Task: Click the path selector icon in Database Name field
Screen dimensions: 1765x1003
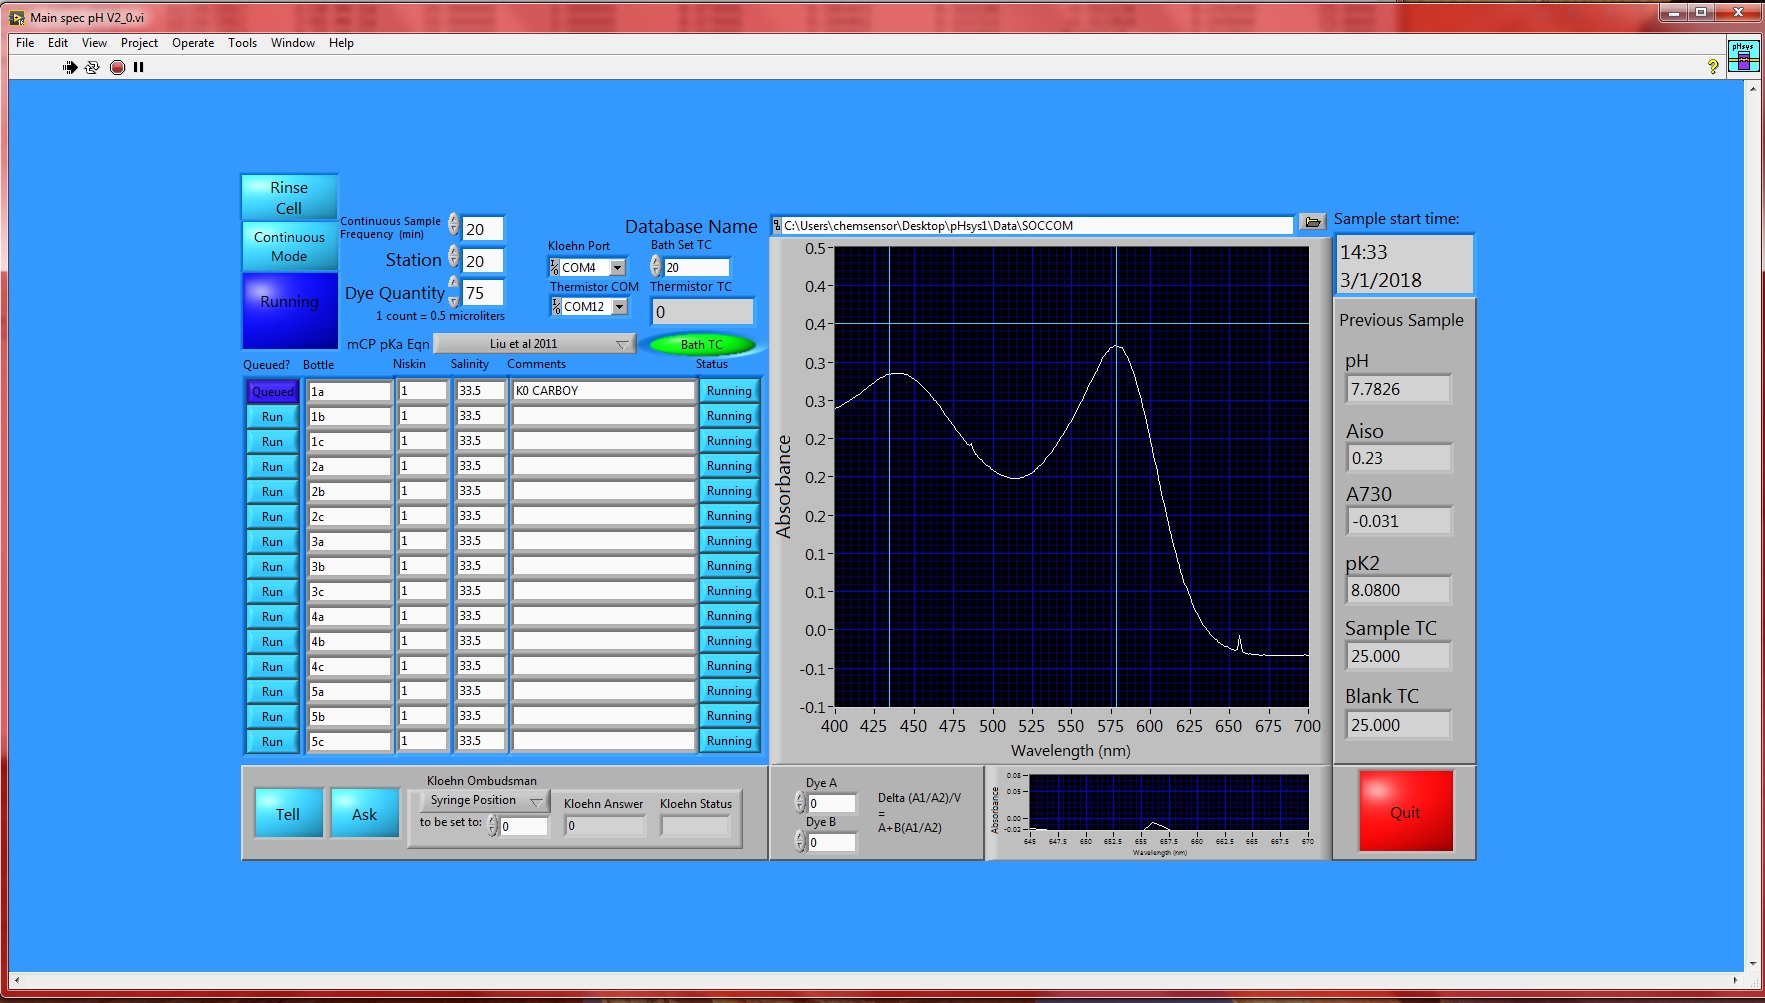Action: 777,225
